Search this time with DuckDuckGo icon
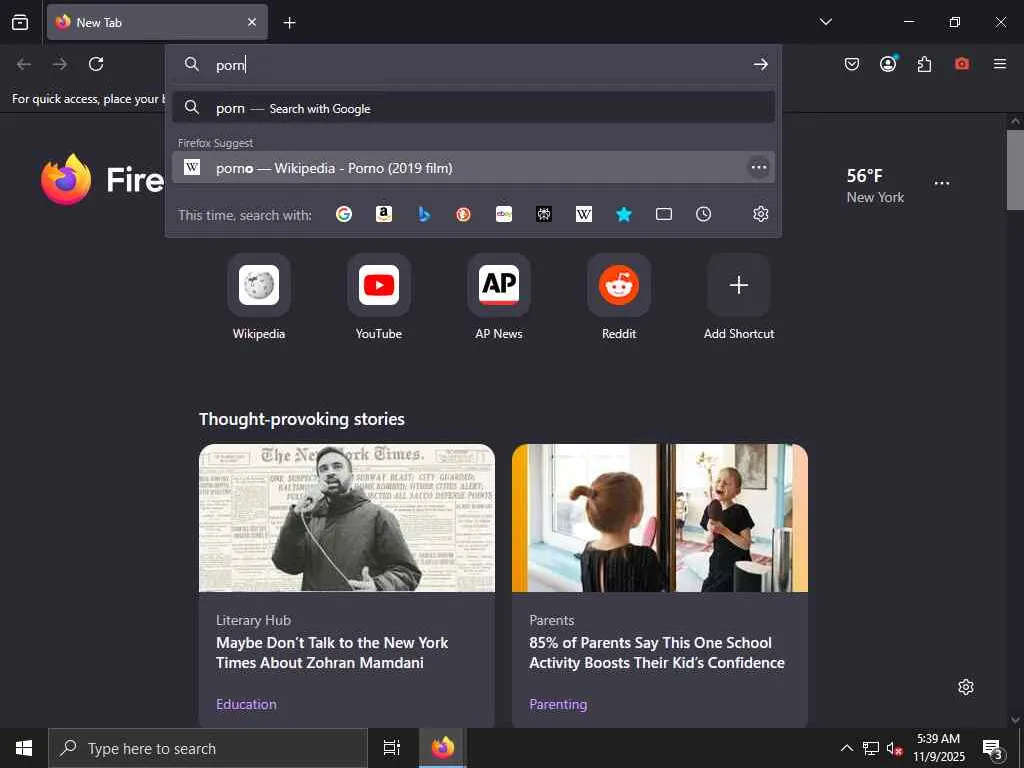The image size is (1024, 768). 464,214
